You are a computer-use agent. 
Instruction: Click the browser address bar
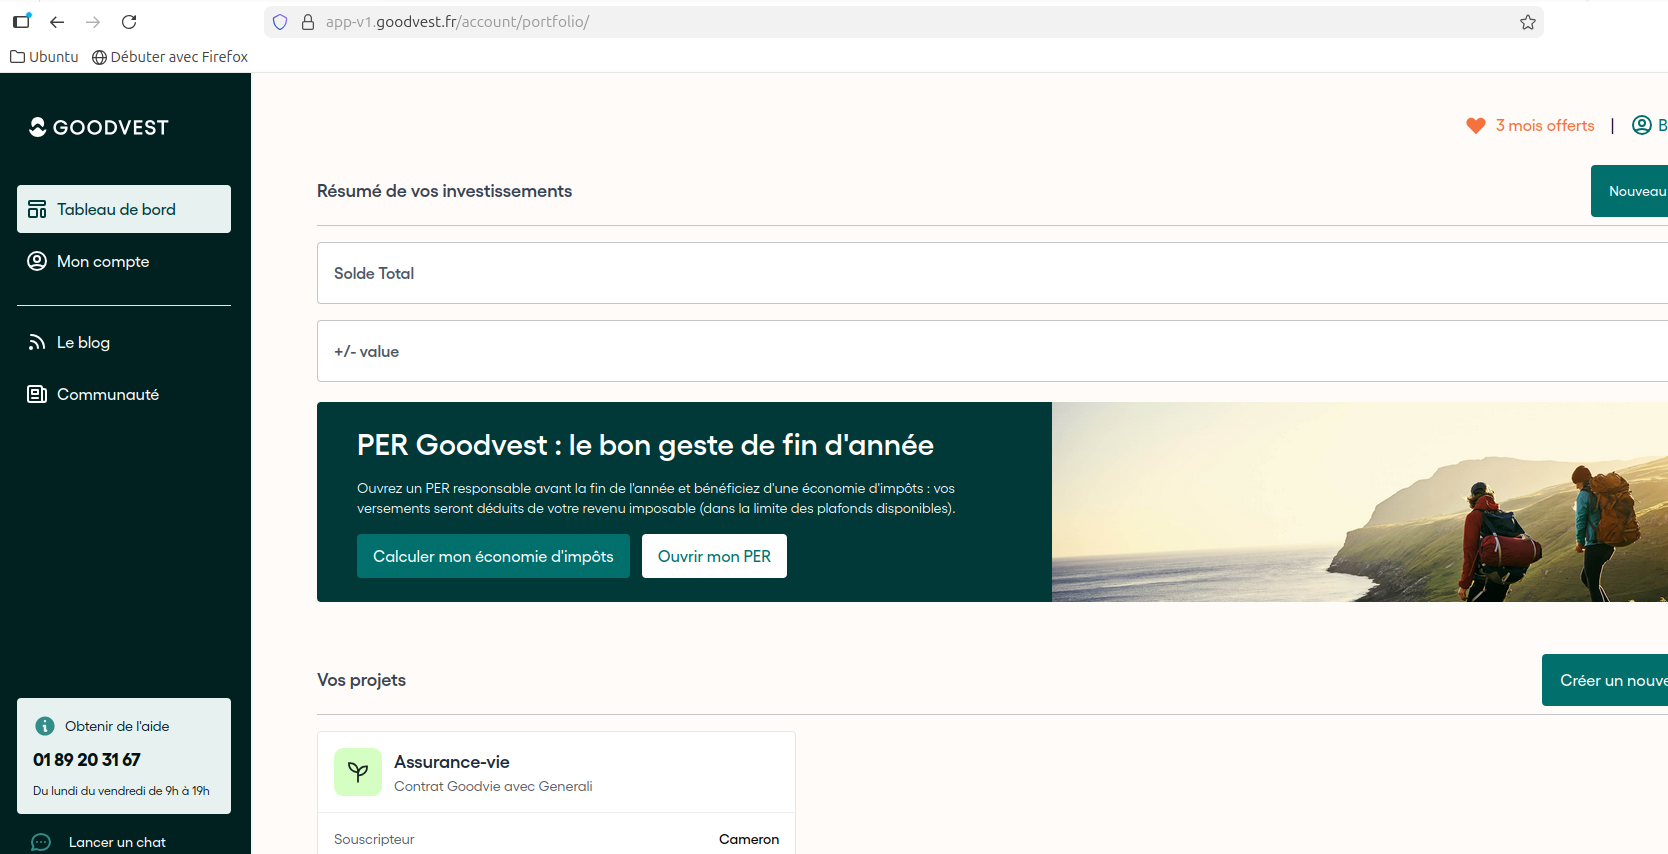click(x=900, y=22)
